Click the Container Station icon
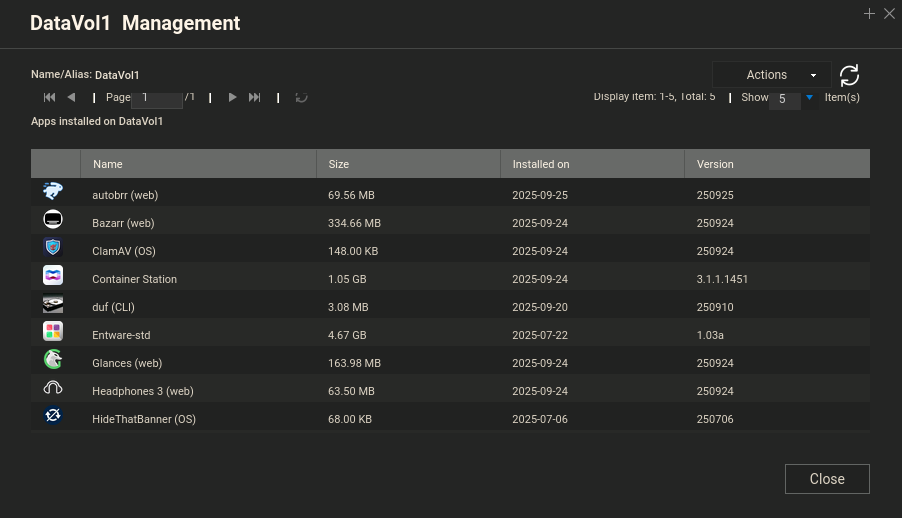This screenshot has height=518, width=902. pyautogui.click(x=53, y=275)
